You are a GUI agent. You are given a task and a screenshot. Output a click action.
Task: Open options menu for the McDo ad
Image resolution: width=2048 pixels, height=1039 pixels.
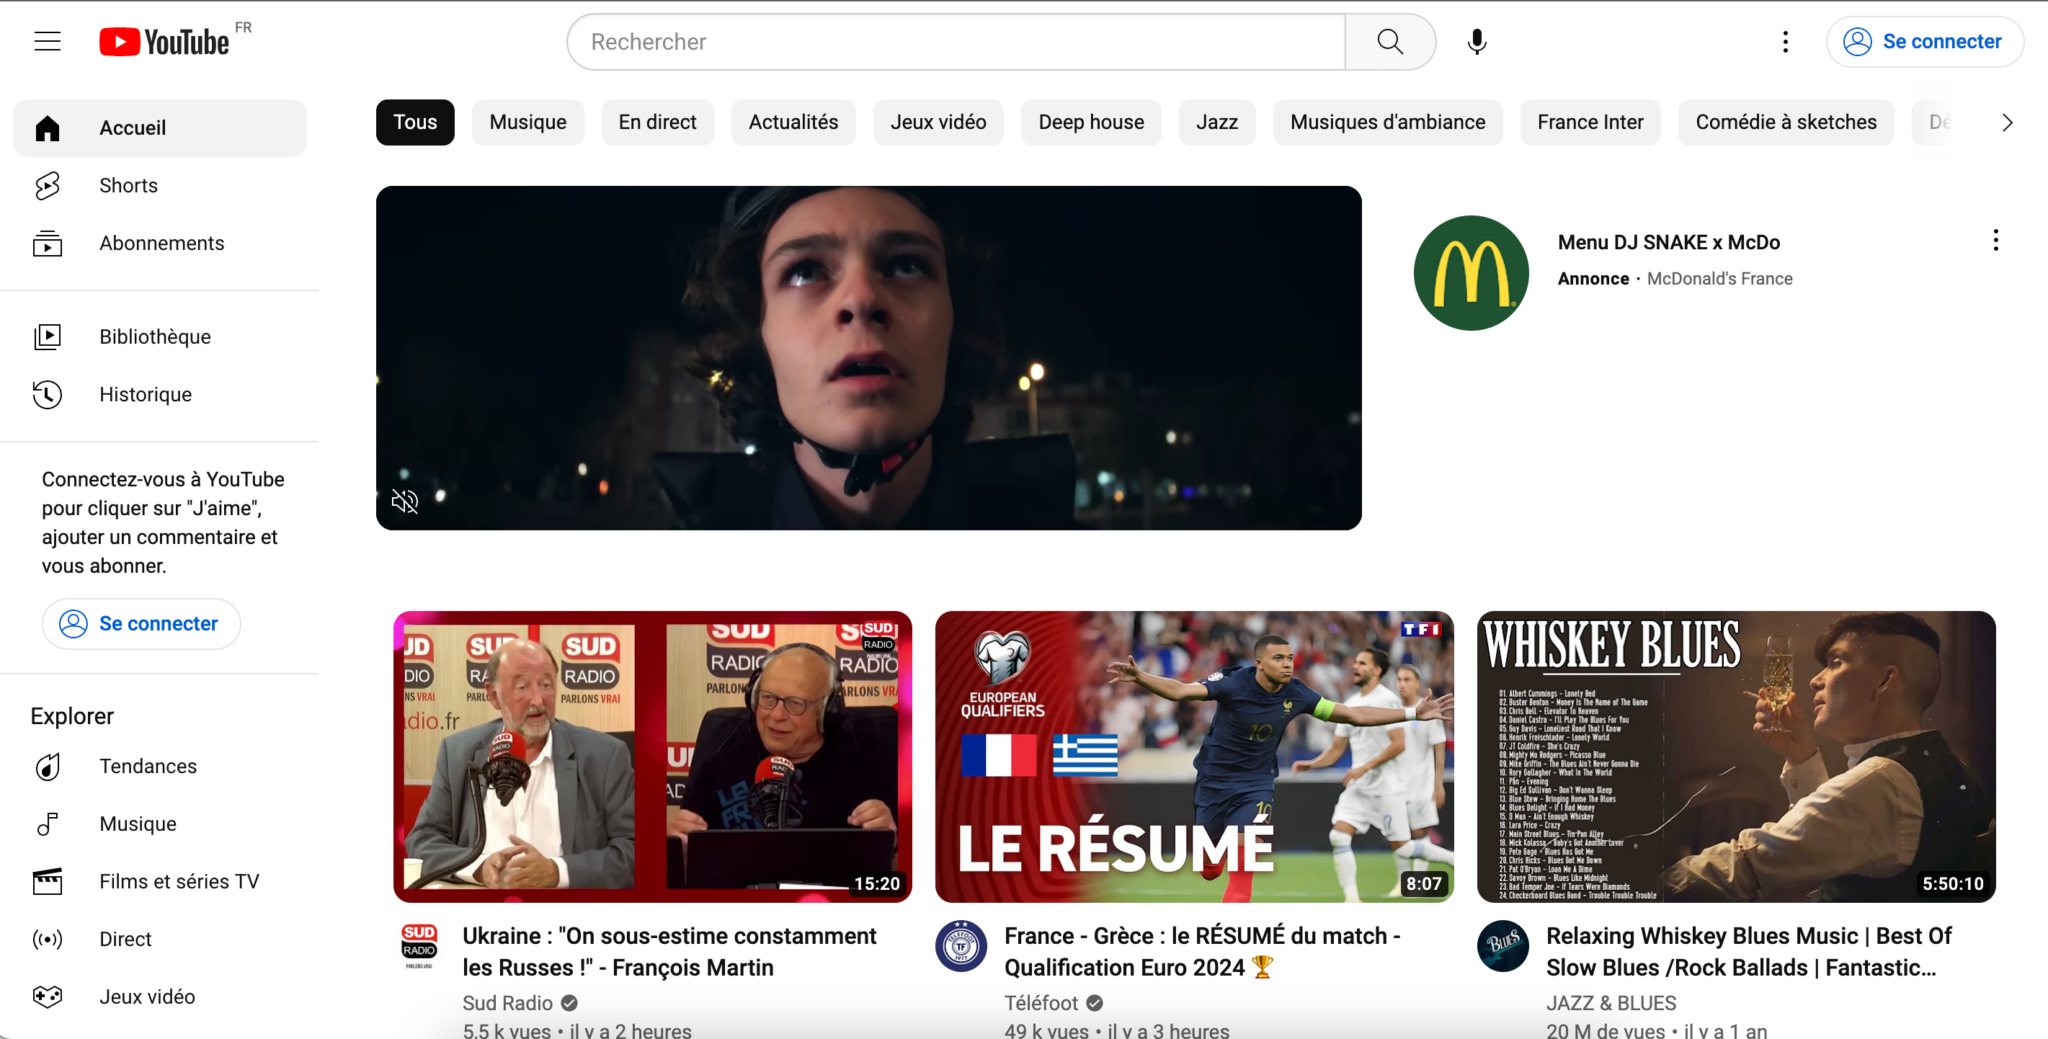(1995, 239)
